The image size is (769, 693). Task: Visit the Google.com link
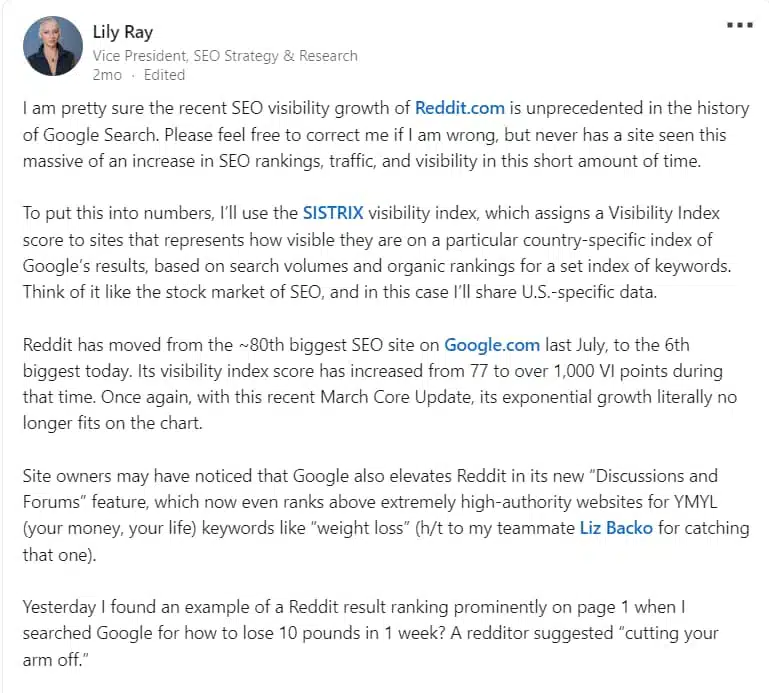pos(492,345)
